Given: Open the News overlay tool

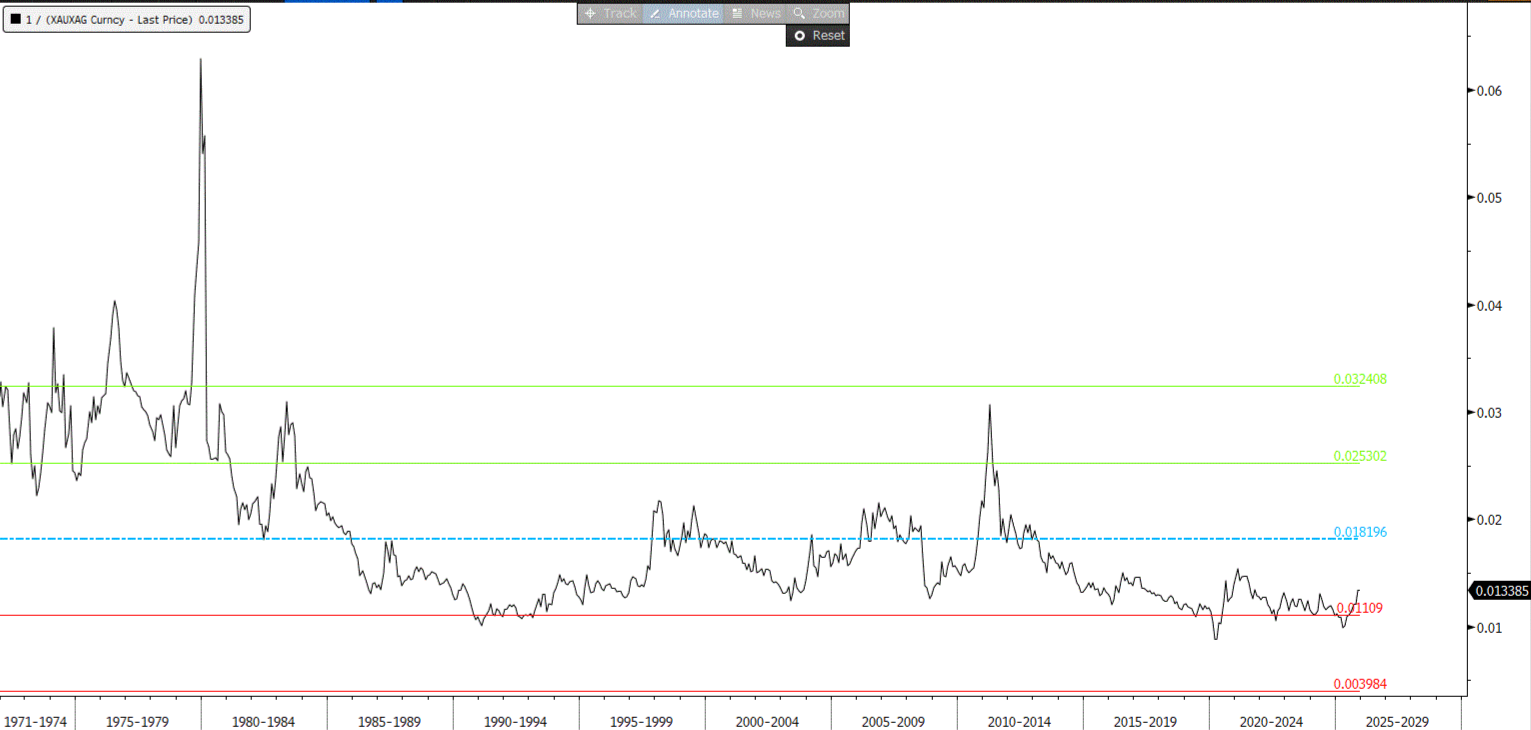Looking at the screenshot, I should click(756, 13).
